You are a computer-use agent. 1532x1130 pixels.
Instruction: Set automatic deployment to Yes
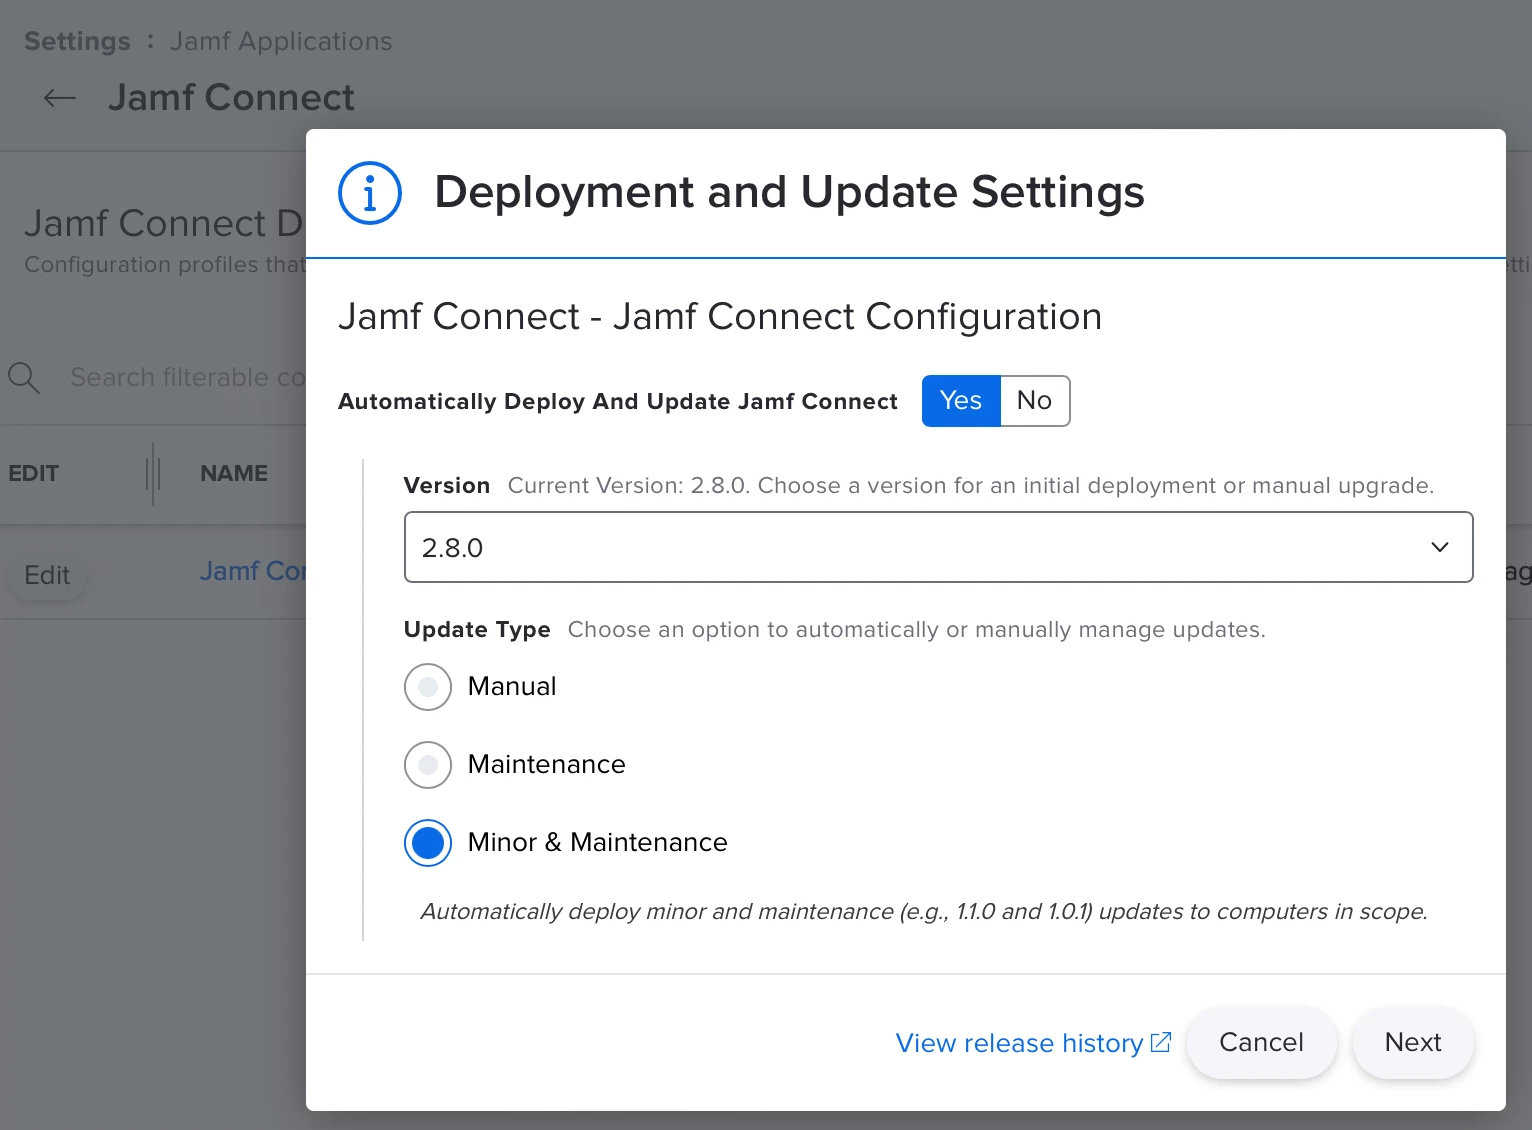point(961,401)
